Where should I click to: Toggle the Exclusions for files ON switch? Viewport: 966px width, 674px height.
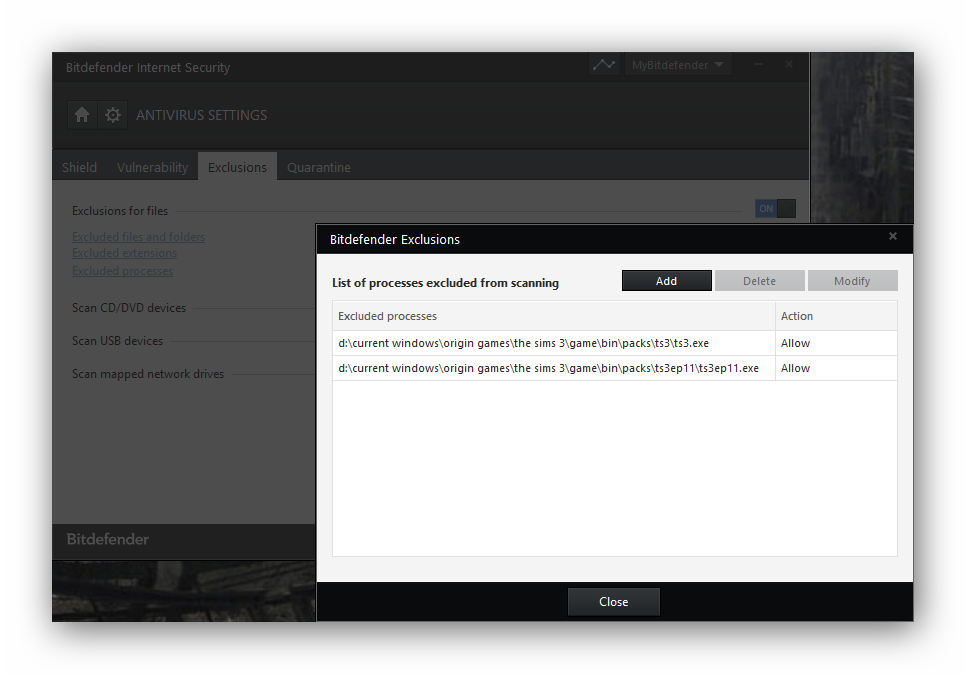pos(776,208)
